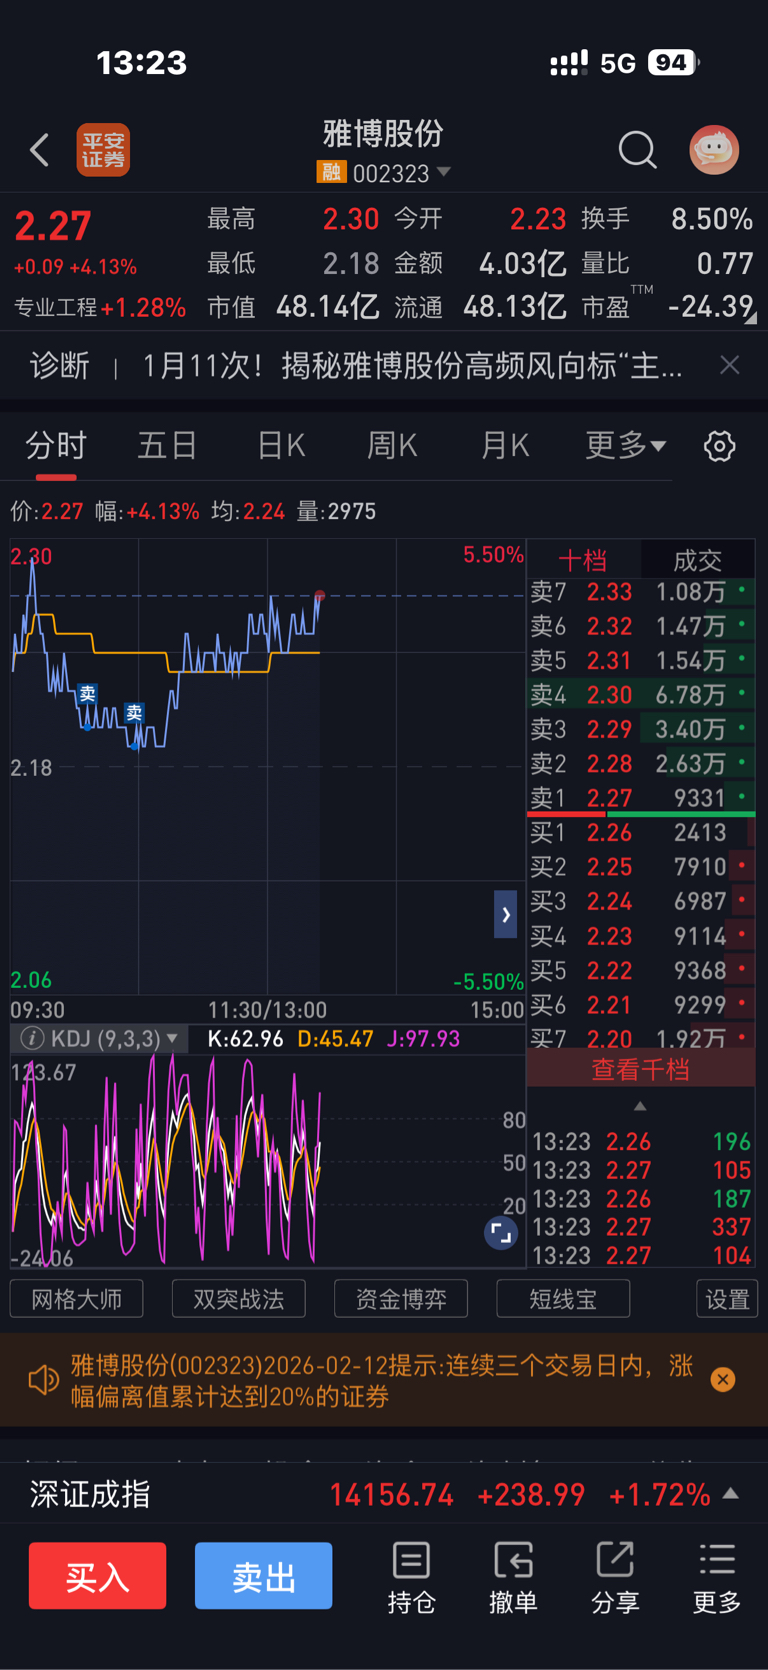The height and width of the screenshot is (1670, 768).
Task: Tap the first 卖 marker on chart
Action: pos(88,694)
